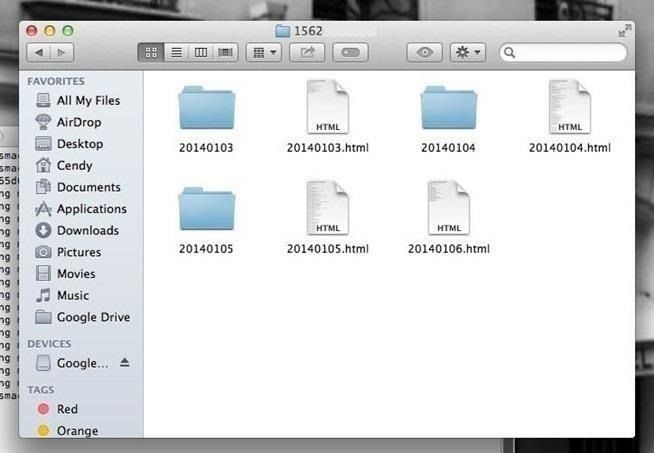Image resolution: width=654 pixels, height=453 pixels.
Task: Open Downloads in the sidebar
Action: coord(87,230)
